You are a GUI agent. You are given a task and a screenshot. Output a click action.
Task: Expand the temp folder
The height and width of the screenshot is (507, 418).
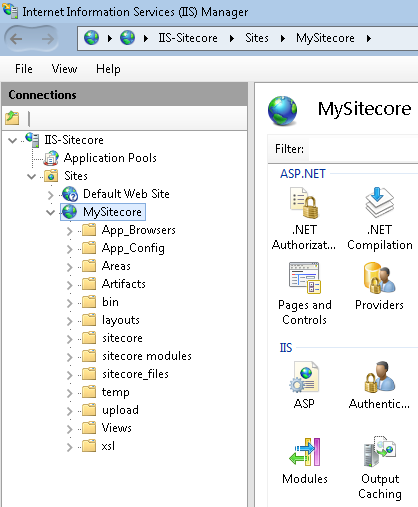pos(69,393)
